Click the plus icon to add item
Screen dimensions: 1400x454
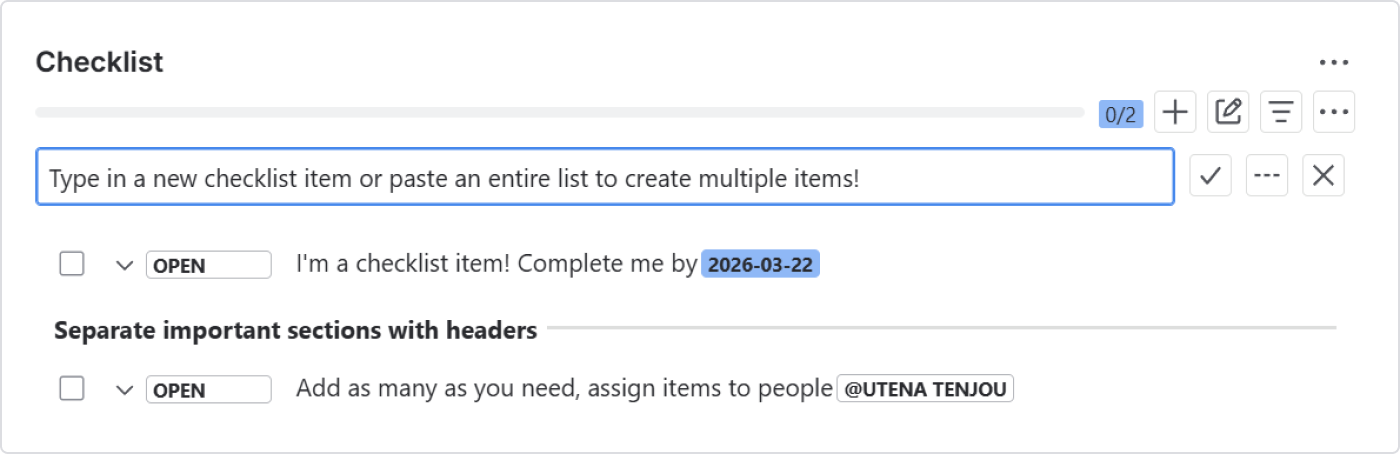tap(1175, 112)
